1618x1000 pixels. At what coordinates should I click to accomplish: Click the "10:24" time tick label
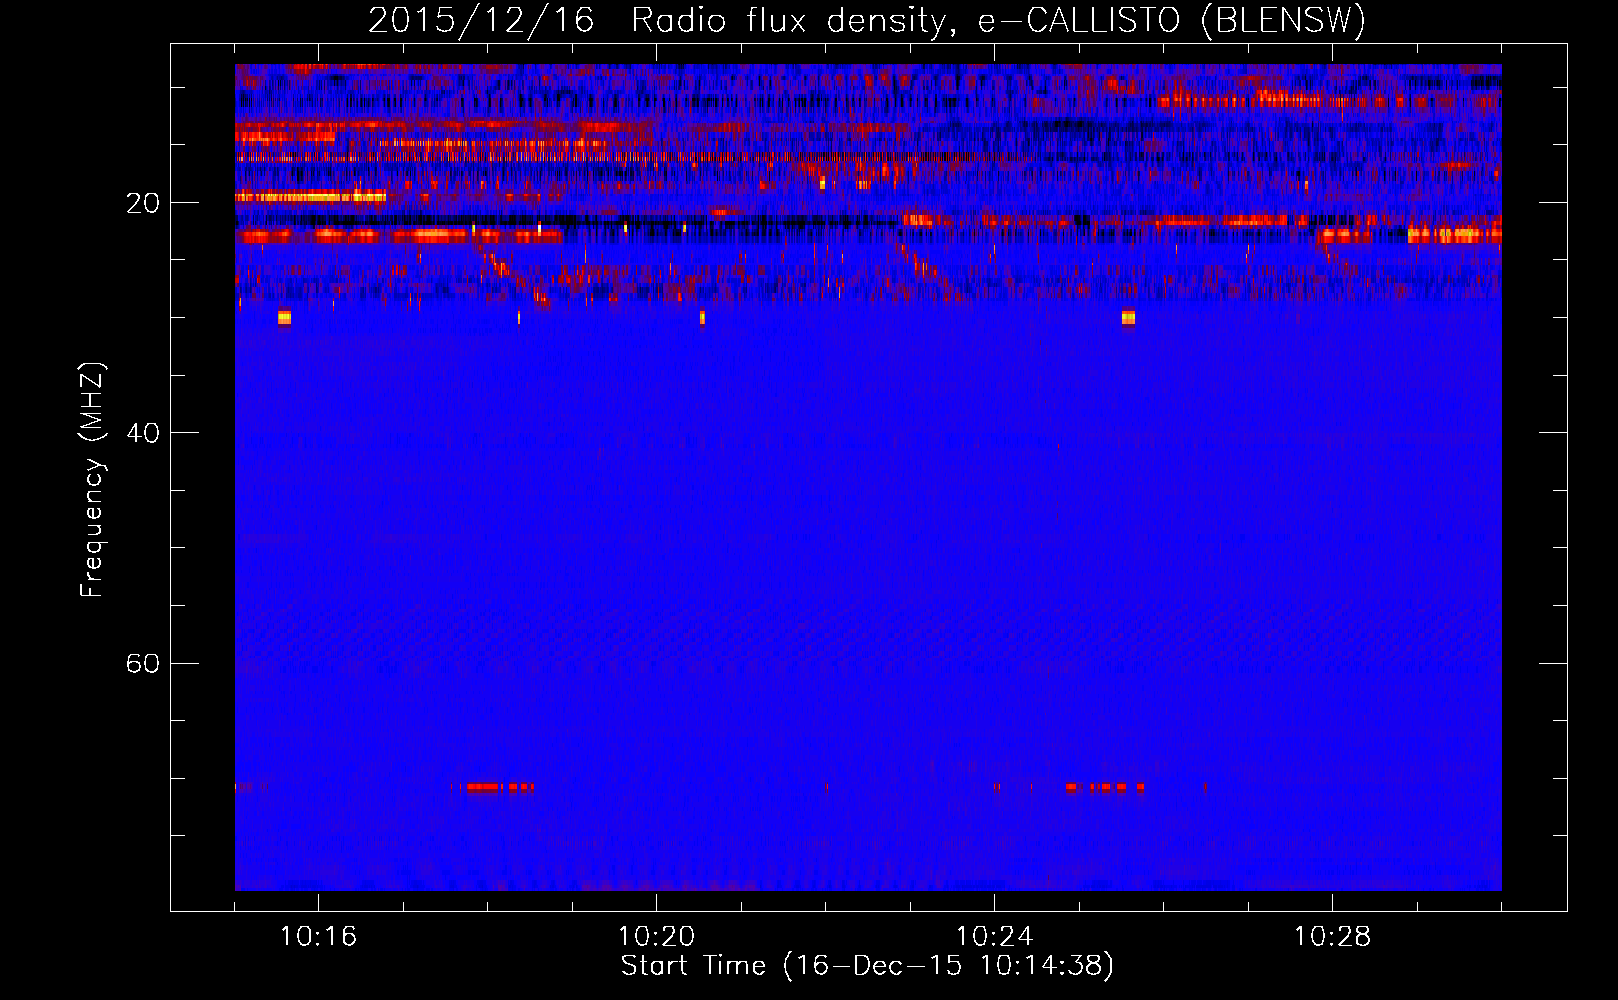tap(994, 937)
